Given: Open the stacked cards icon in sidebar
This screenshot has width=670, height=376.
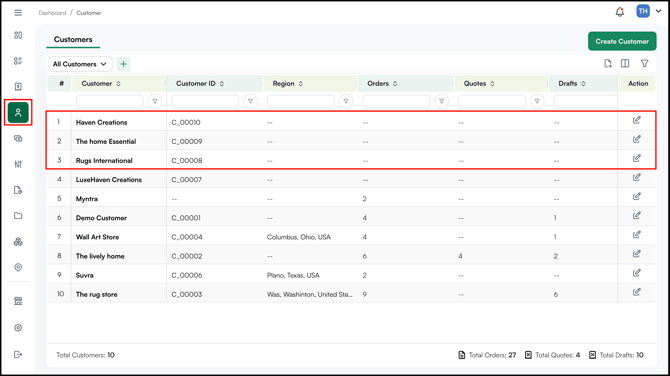Looking at the screenshot, I should coord(18,138).
